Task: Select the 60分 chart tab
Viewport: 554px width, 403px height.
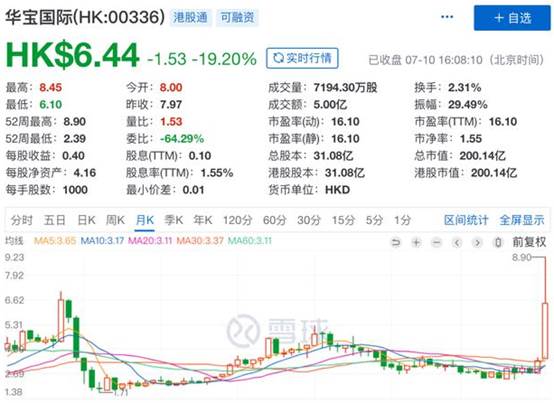Action: click(x=274, y=220)
